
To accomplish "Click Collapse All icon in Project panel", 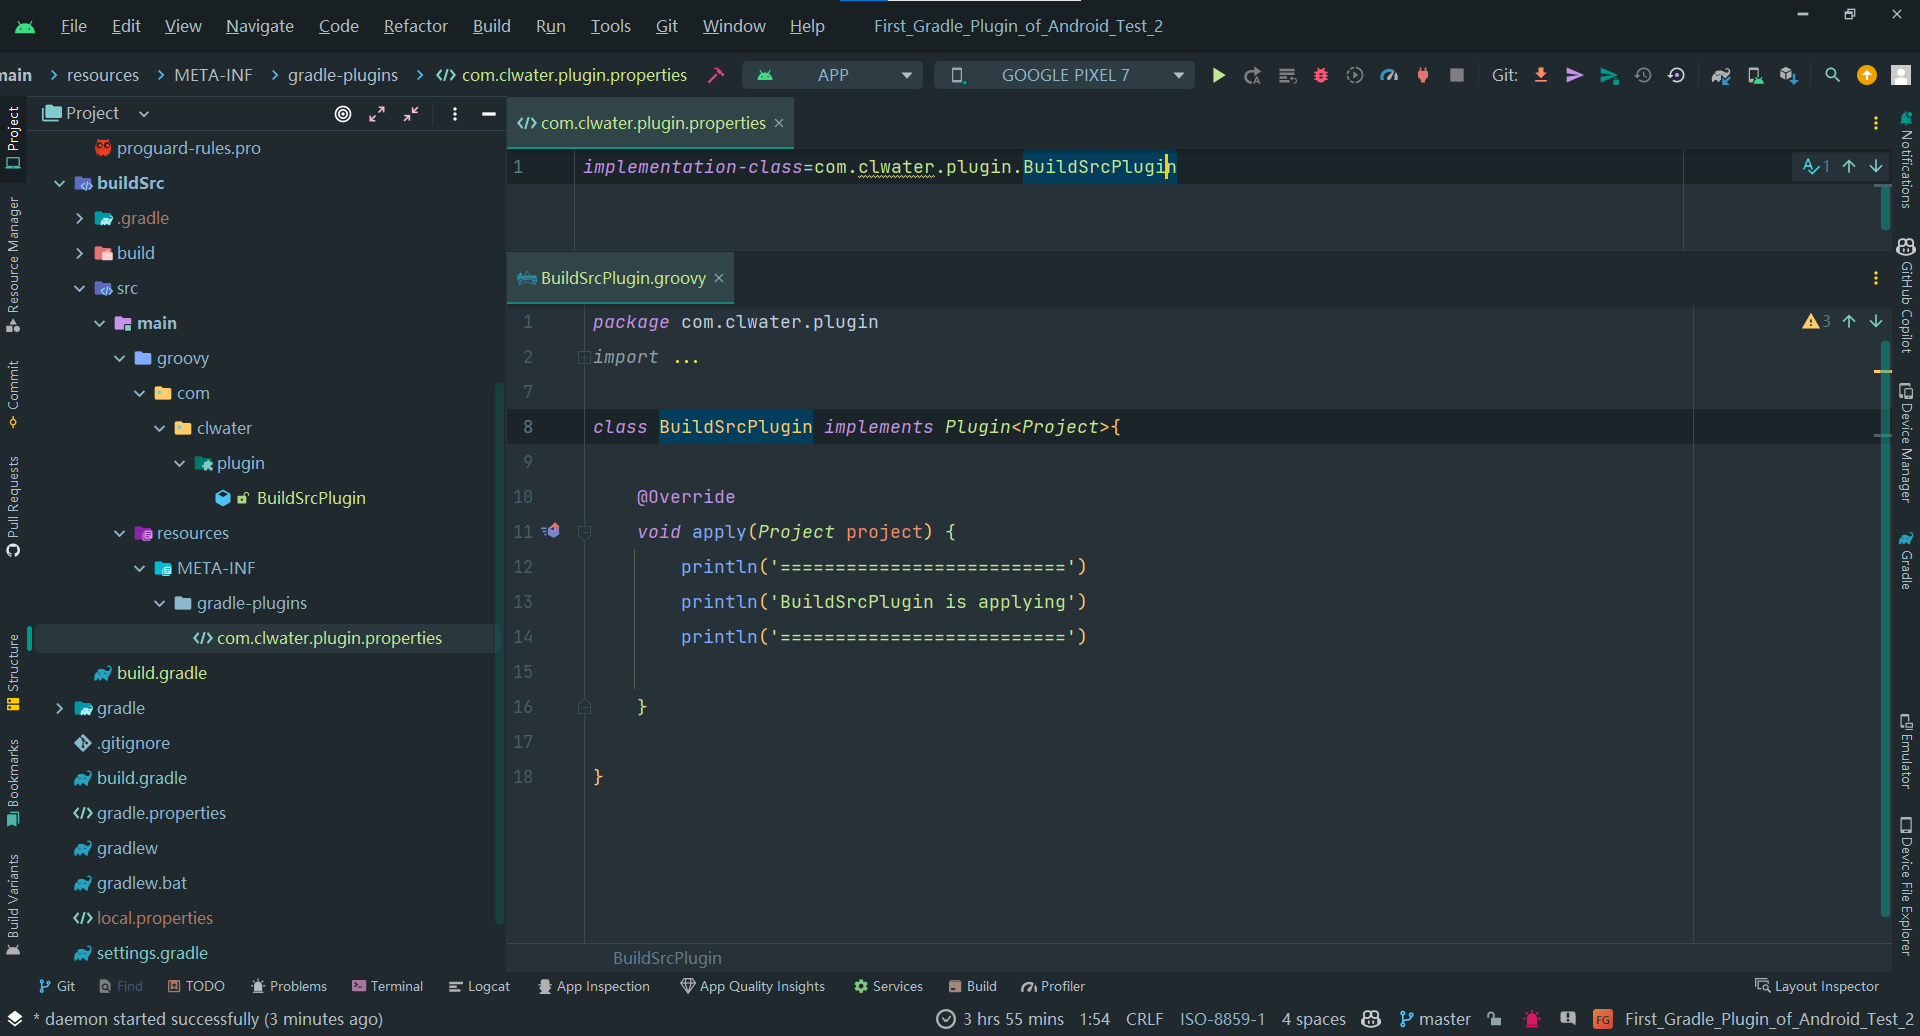I will (411, 114).
